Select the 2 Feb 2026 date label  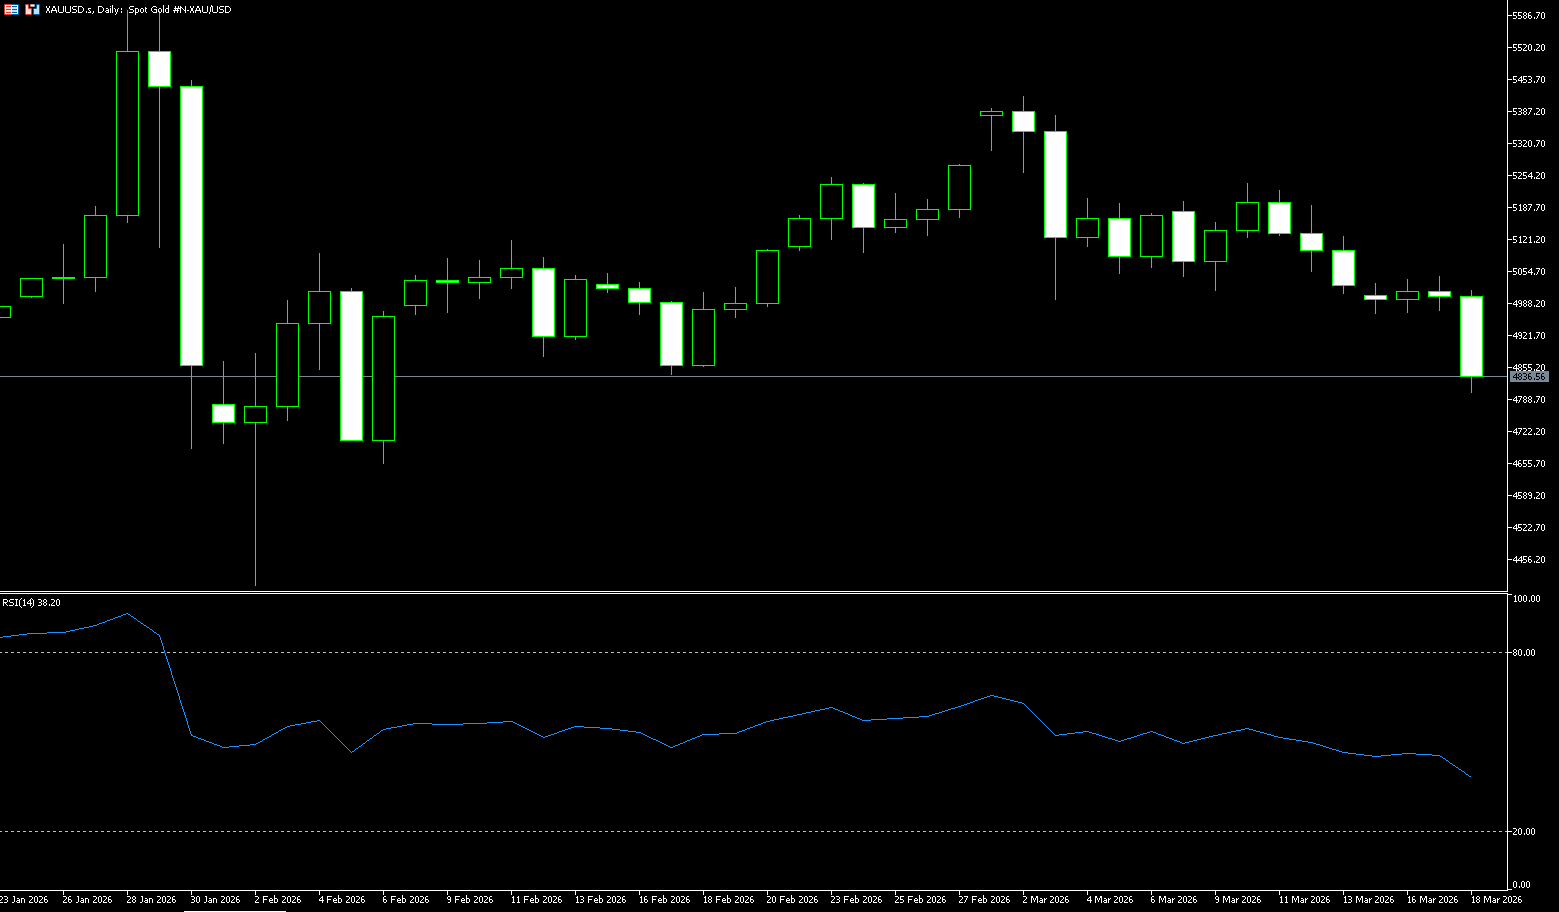pos(278,900)
